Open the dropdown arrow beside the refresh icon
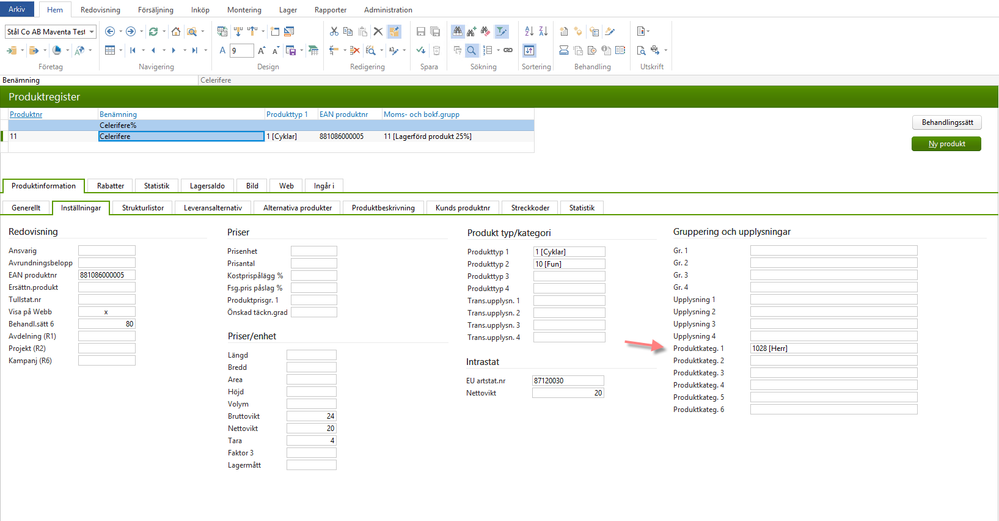Viewport: 999px width, 521px height. point(164,31)
